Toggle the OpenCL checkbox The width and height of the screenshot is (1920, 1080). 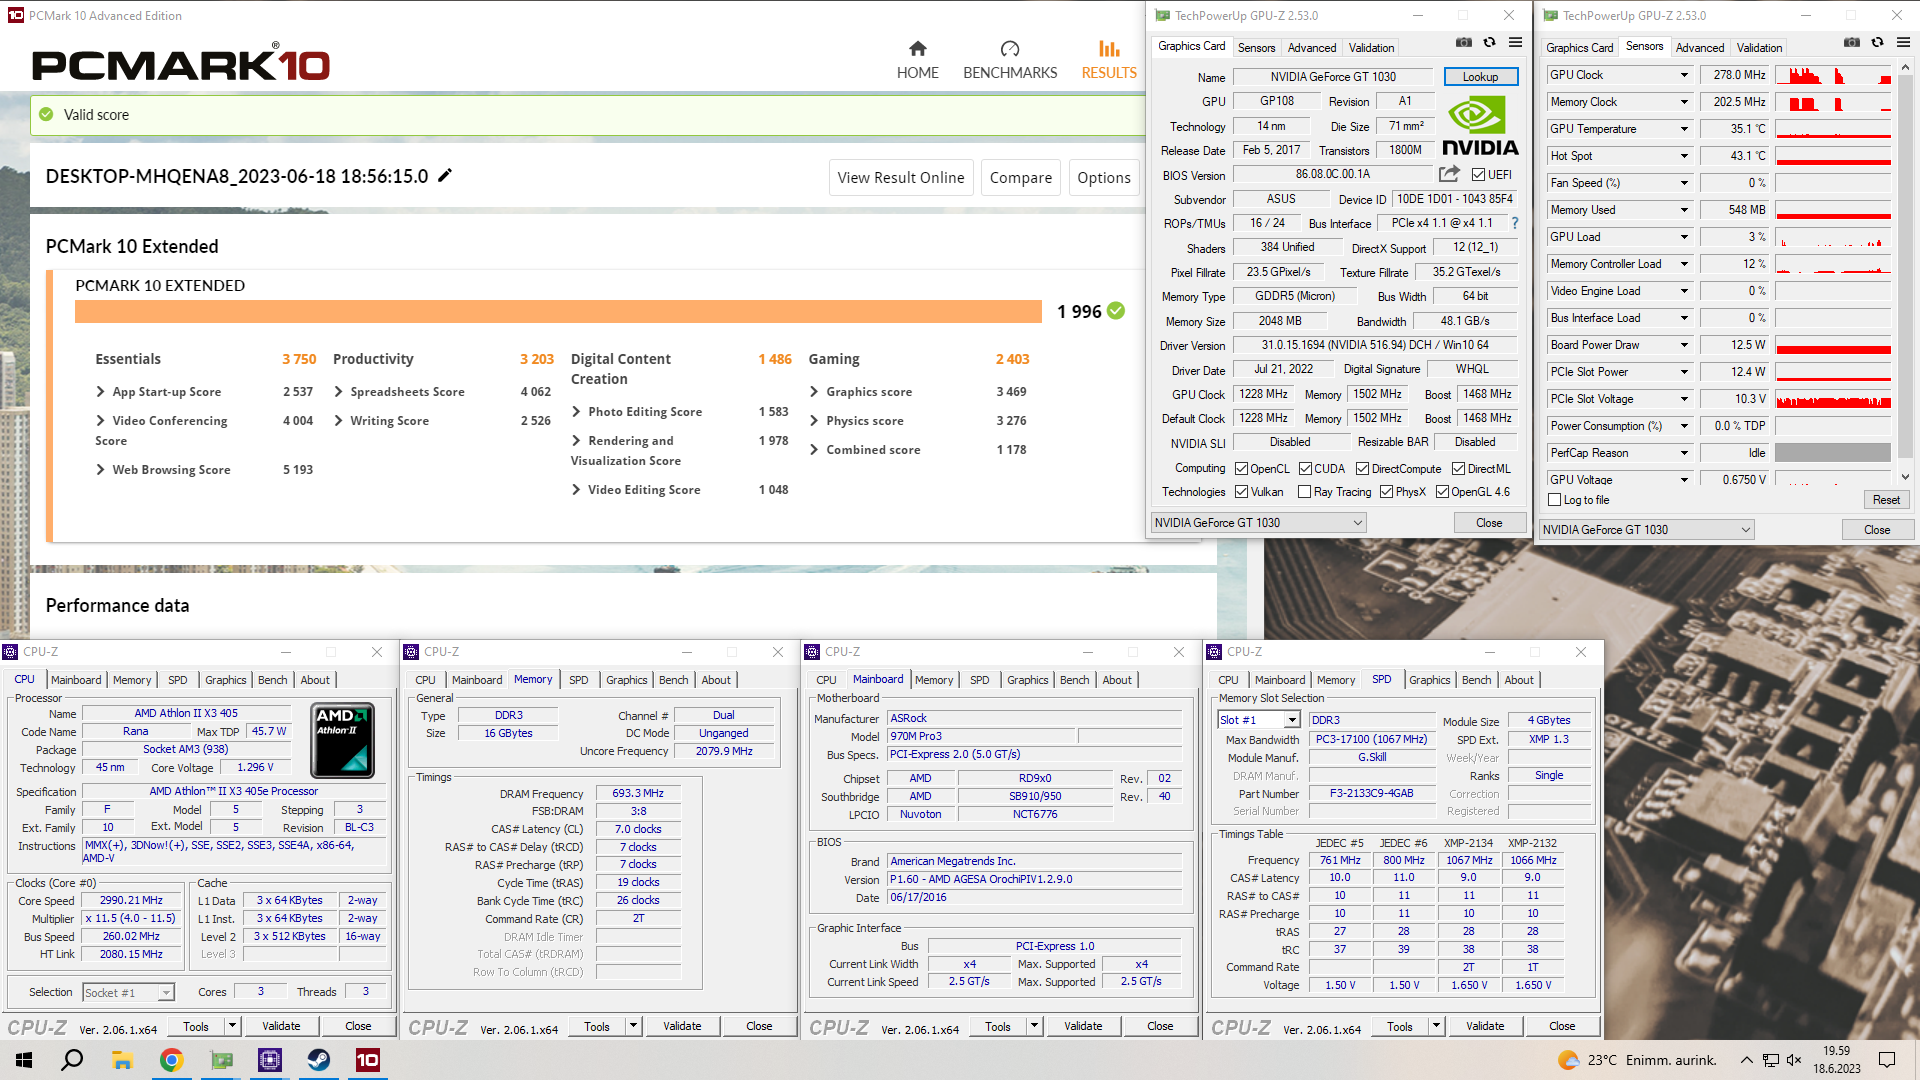[1241, 469]
